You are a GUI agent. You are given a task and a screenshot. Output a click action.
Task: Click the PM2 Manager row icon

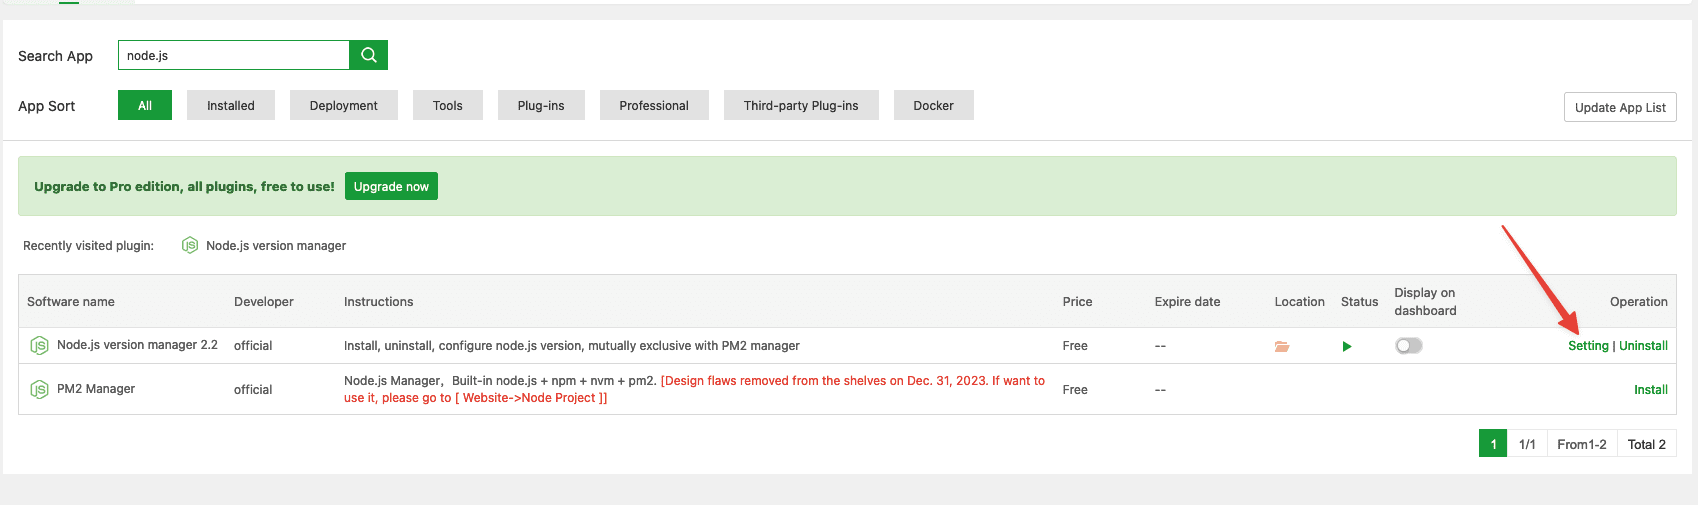[x=39, y=389]
